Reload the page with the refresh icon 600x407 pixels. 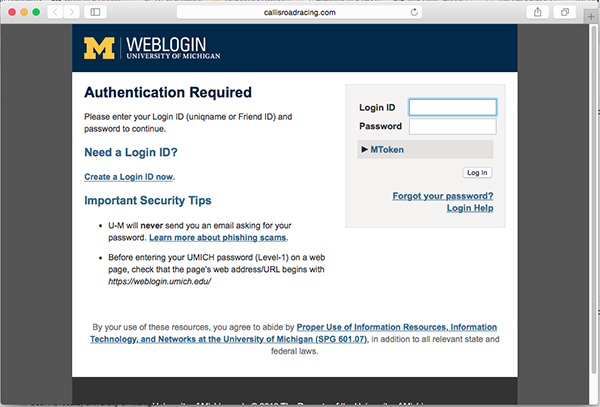tap(414, 12)
